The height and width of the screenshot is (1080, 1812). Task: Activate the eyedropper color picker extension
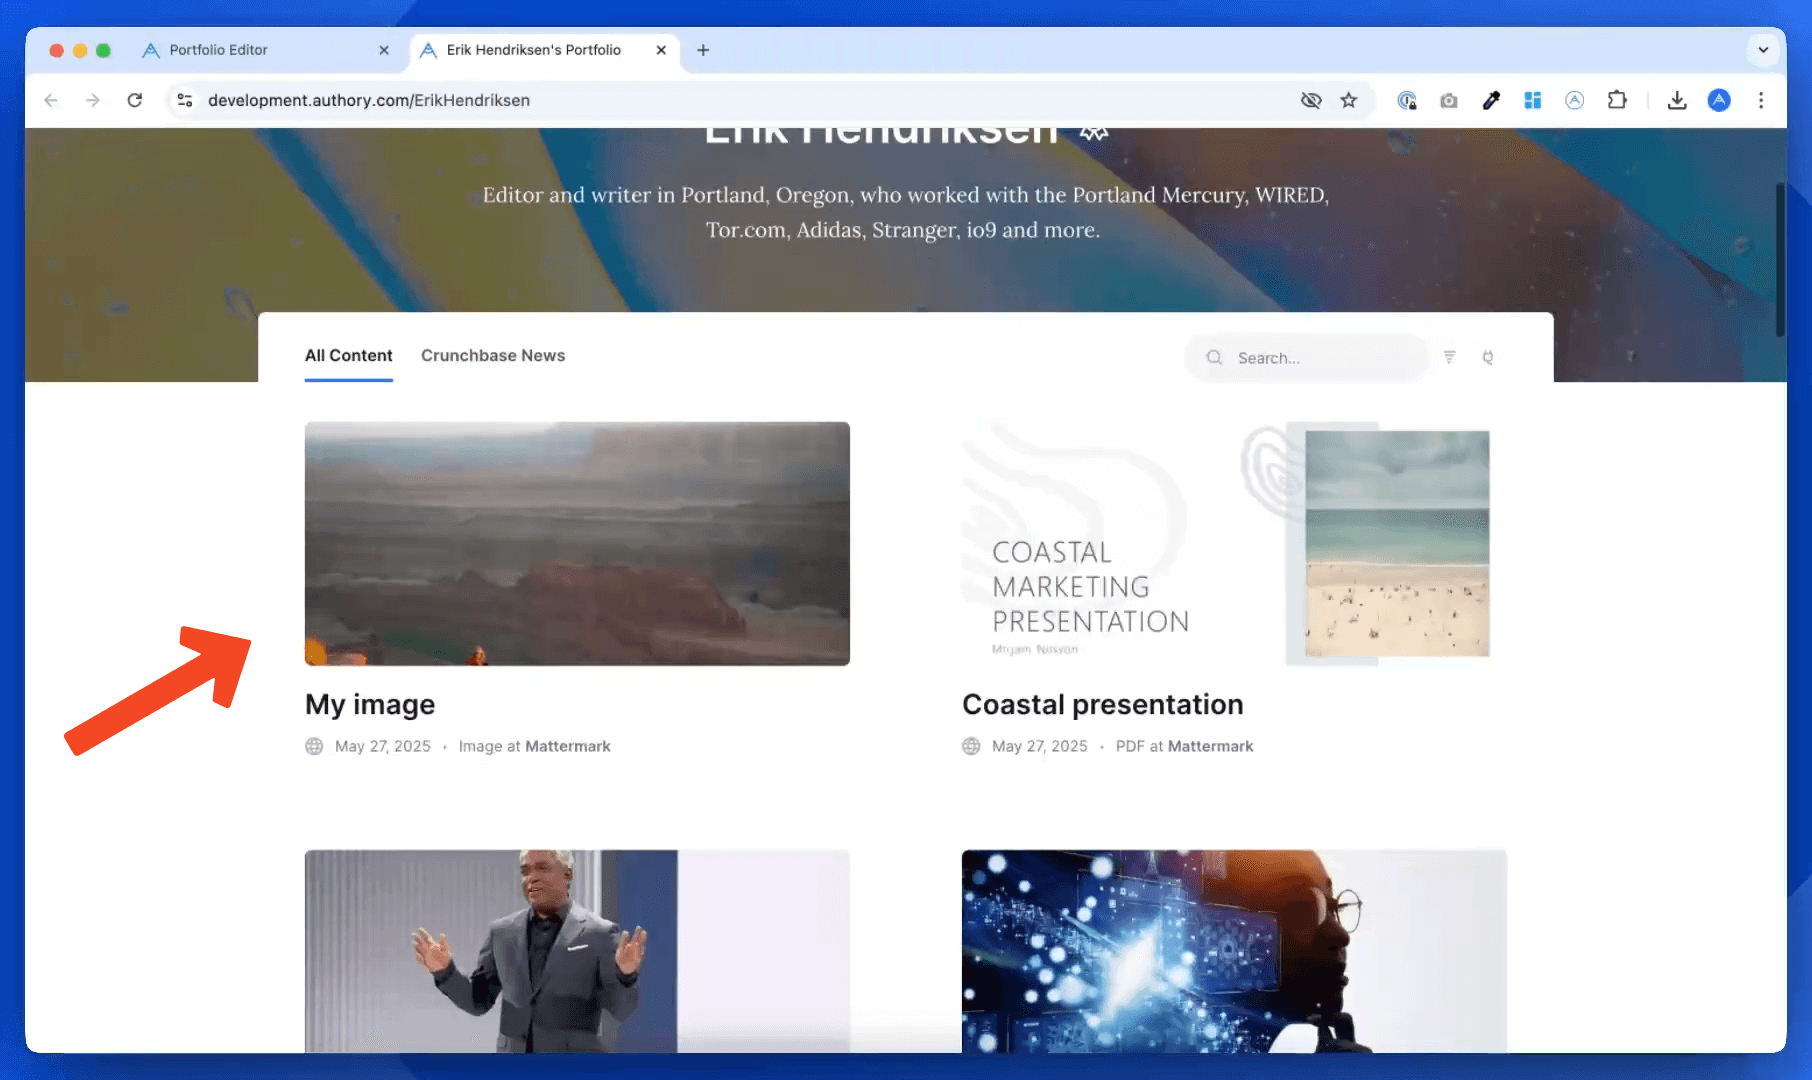tap(1490, 100)
